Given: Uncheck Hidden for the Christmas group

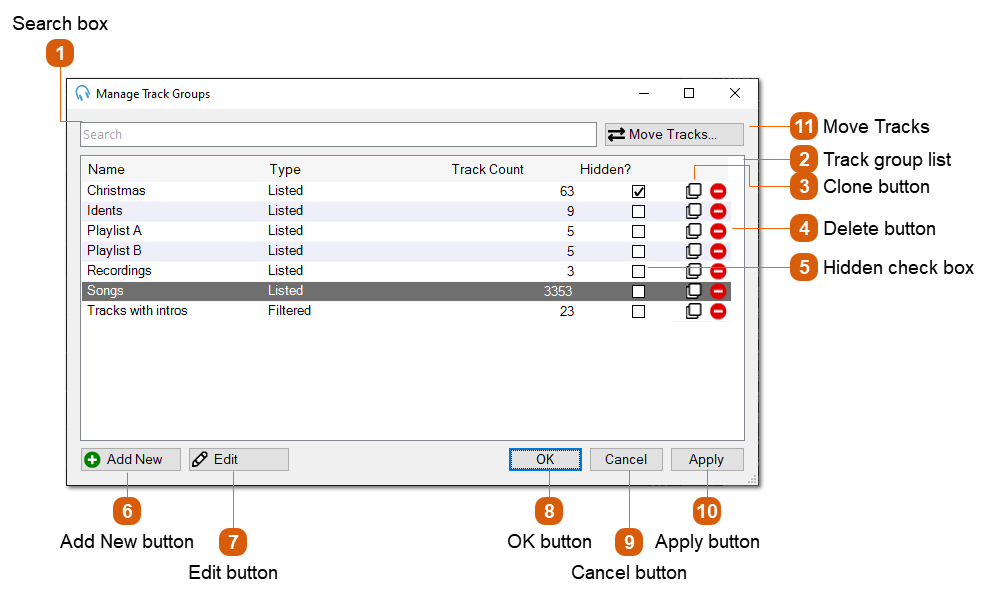Looking at the screenshot, I should tap(638, 190).
